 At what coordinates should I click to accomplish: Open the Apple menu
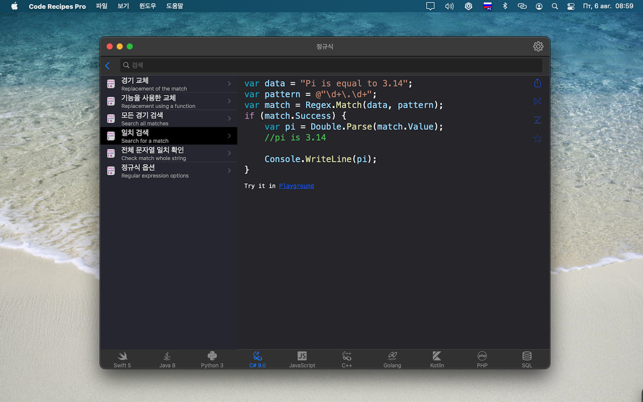14,6
